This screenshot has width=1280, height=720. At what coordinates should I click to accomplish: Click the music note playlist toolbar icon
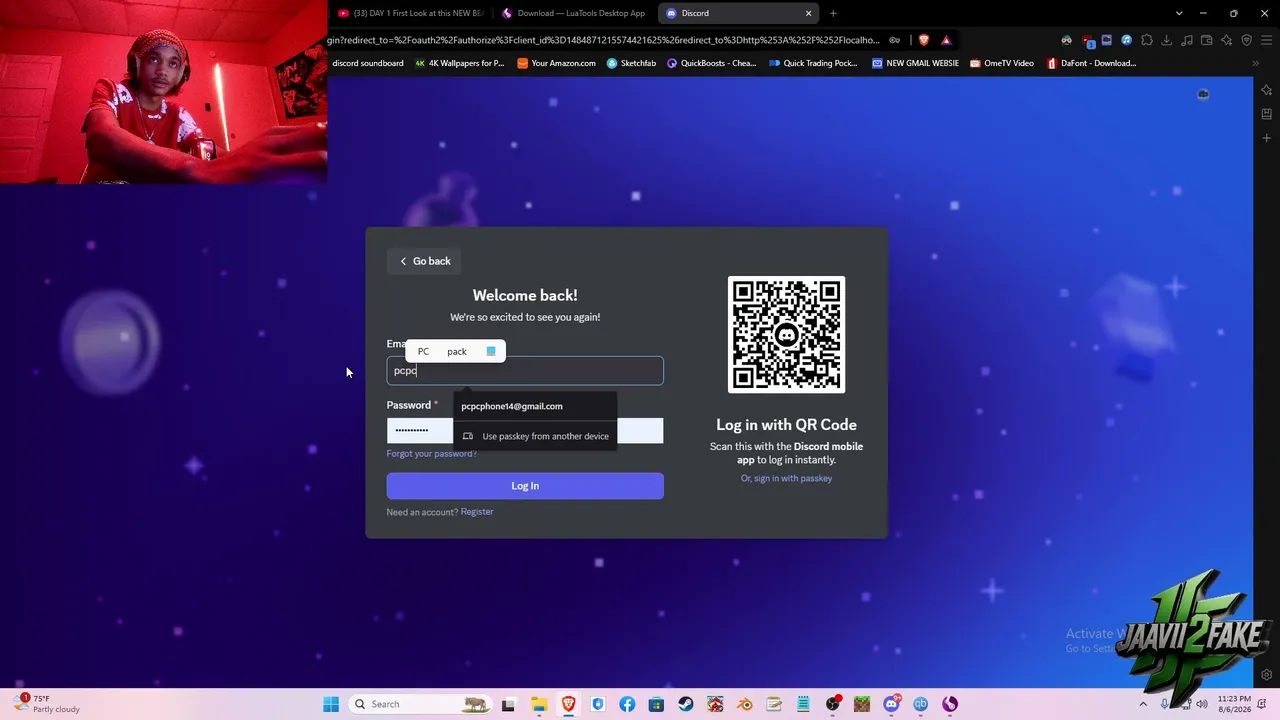[x=1186, y=40]
